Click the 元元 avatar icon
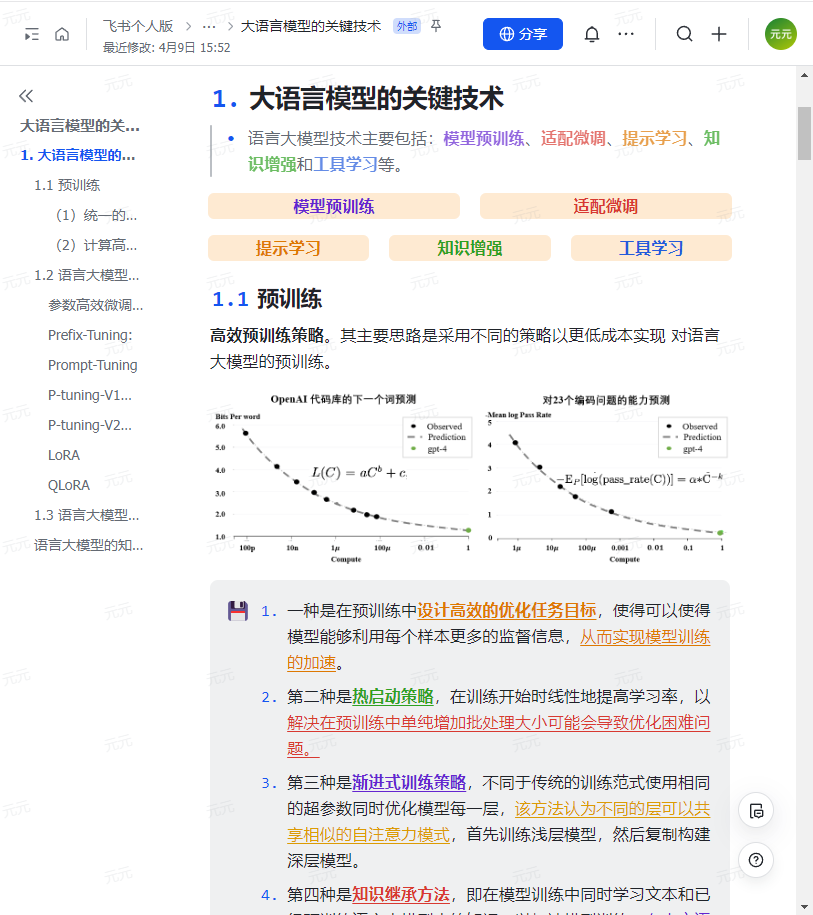This screenshot has height=915, width=813. [781, 33]
